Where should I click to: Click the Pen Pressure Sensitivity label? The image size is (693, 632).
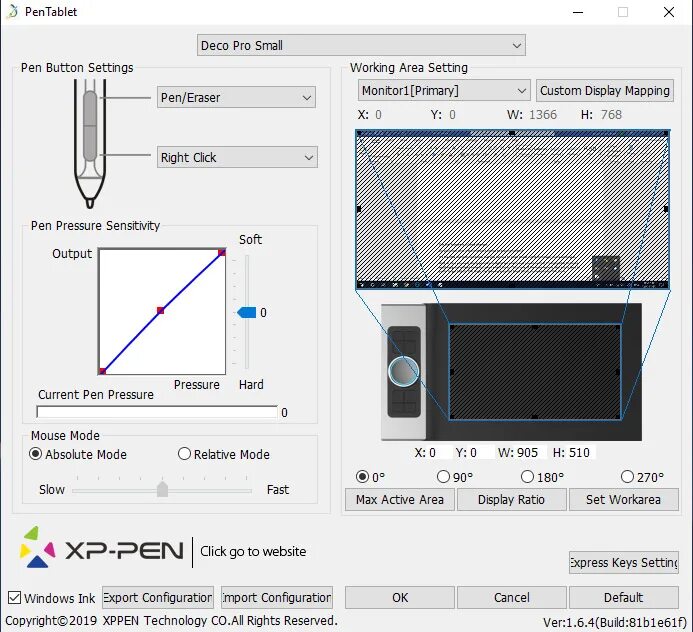(95, 225)
